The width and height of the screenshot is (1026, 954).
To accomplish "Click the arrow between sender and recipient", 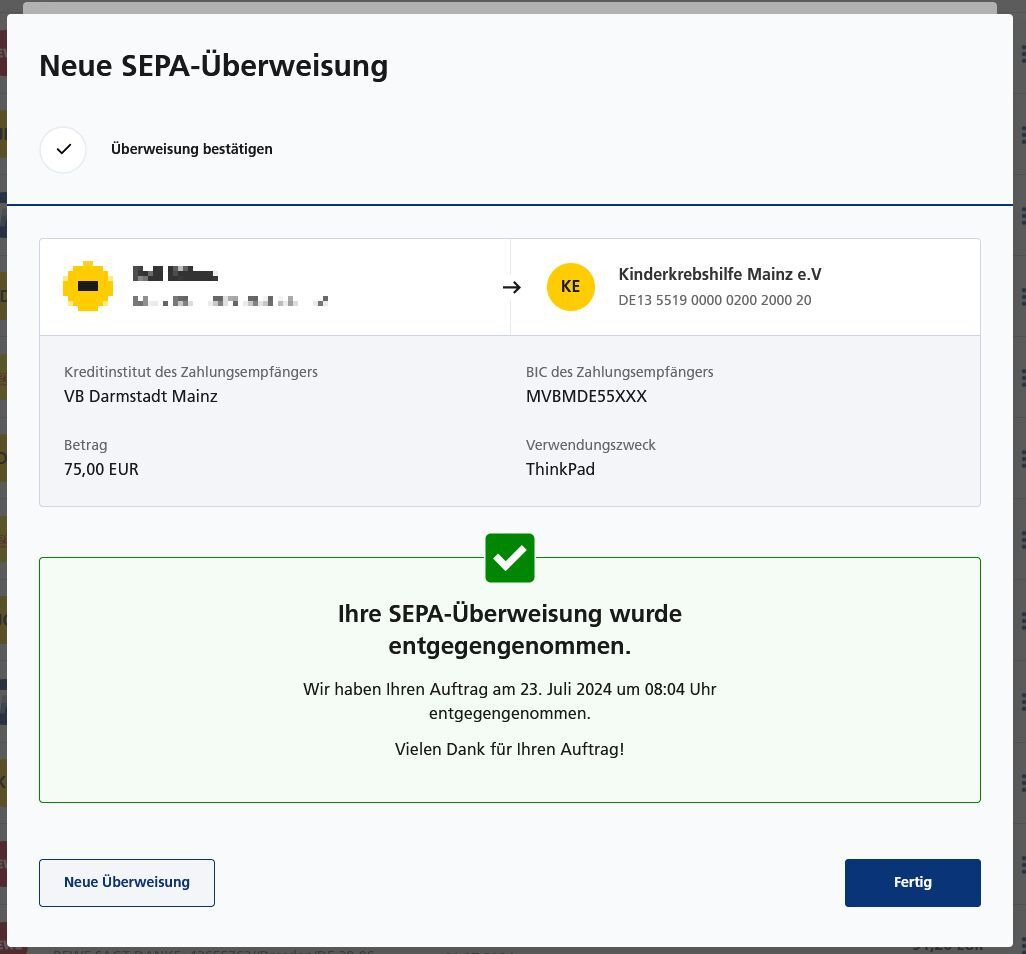I will point(511,287).
